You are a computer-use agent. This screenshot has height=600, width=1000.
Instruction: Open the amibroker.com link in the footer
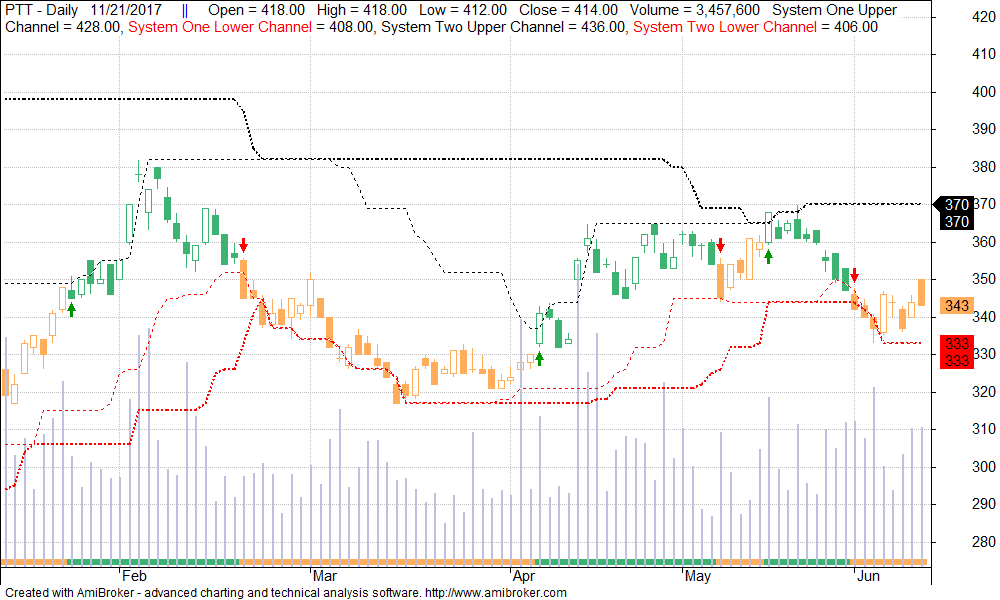(x=497, y=592)
